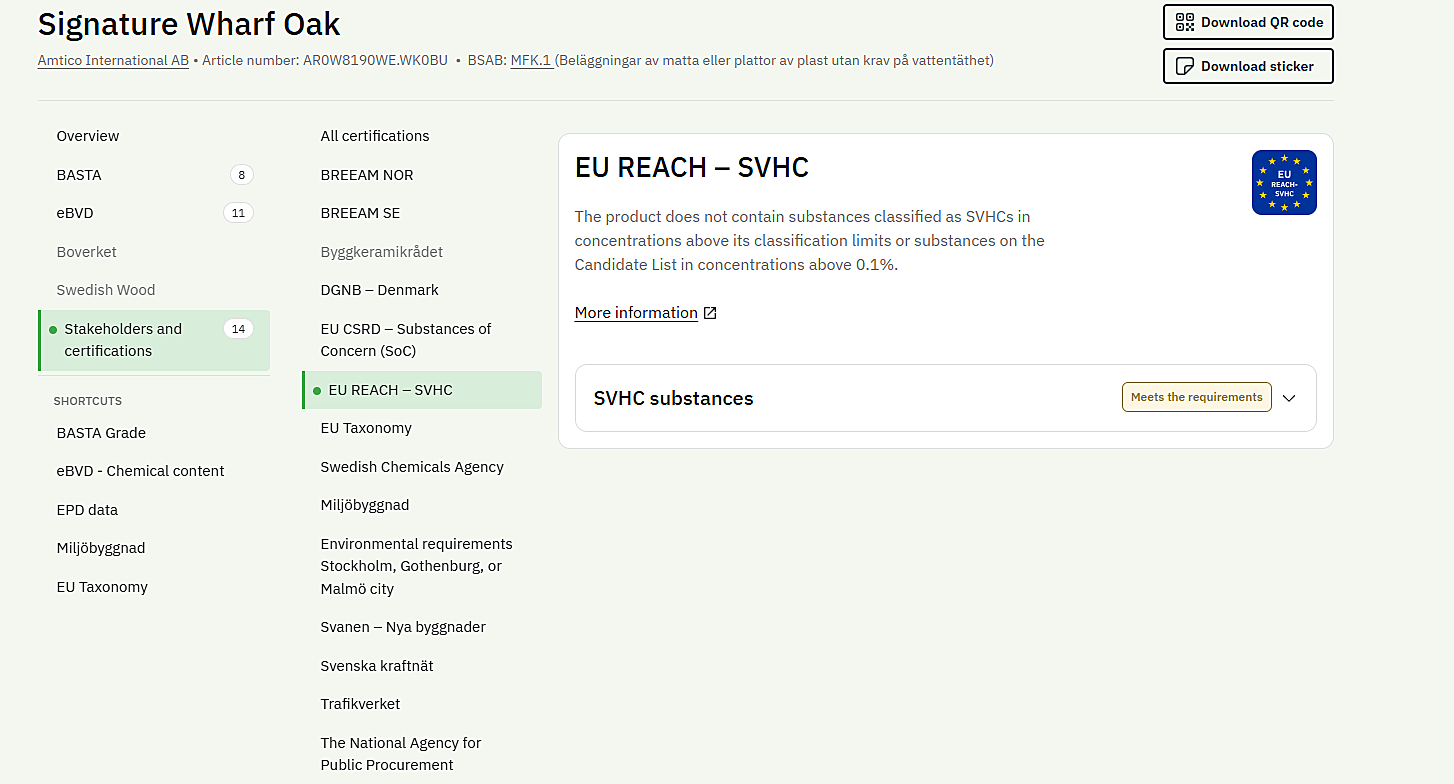The image size is (1454, 784).
Task: Select the Byggkeramikrådet certification
Action: 382,252
